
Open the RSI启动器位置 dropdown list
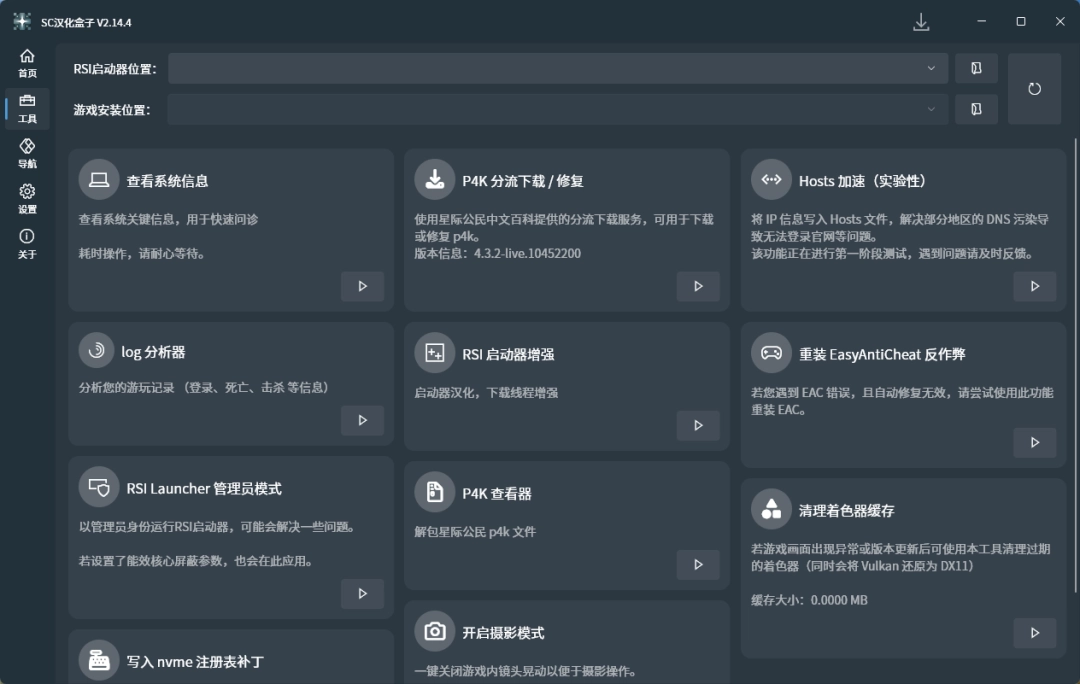931,68
